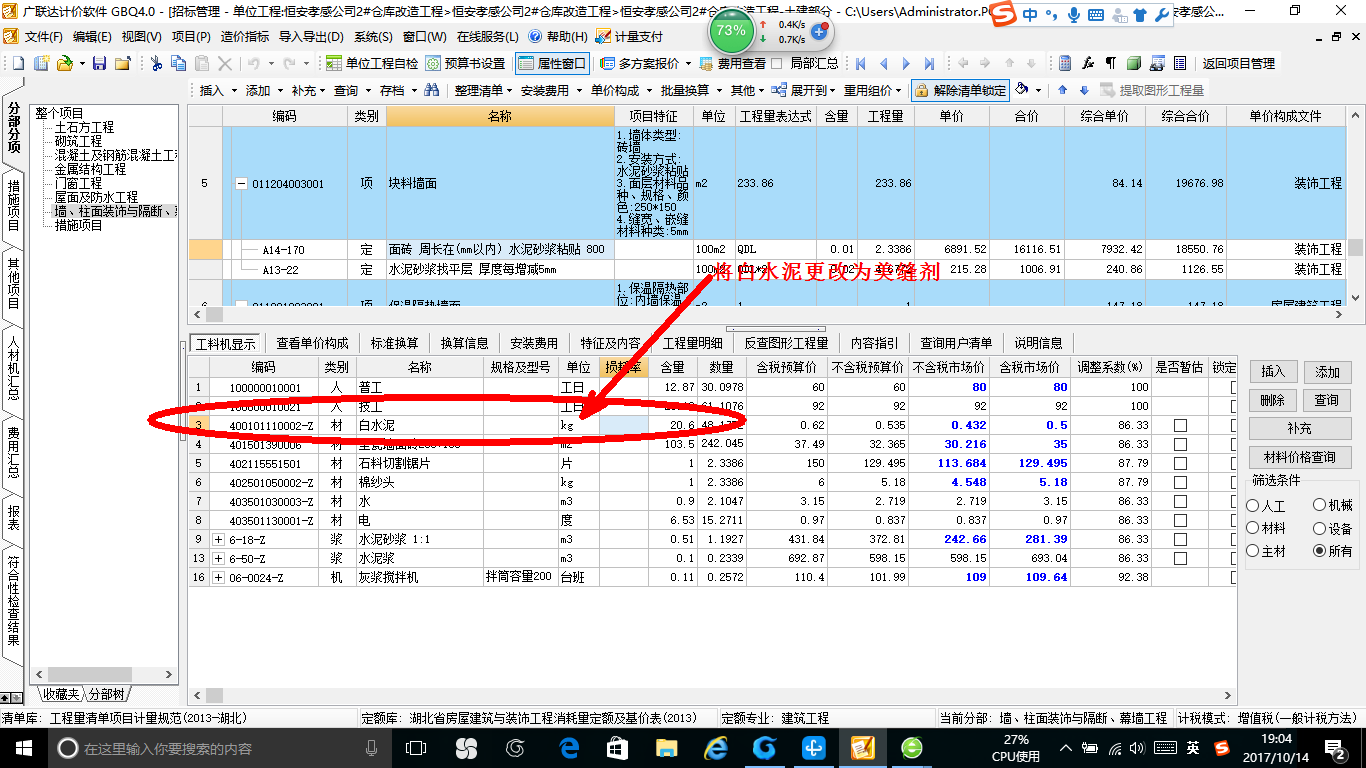Click the 材料价格查询 button
Viewport: 1366px width, 768px height.
(x=1300, y=457)
